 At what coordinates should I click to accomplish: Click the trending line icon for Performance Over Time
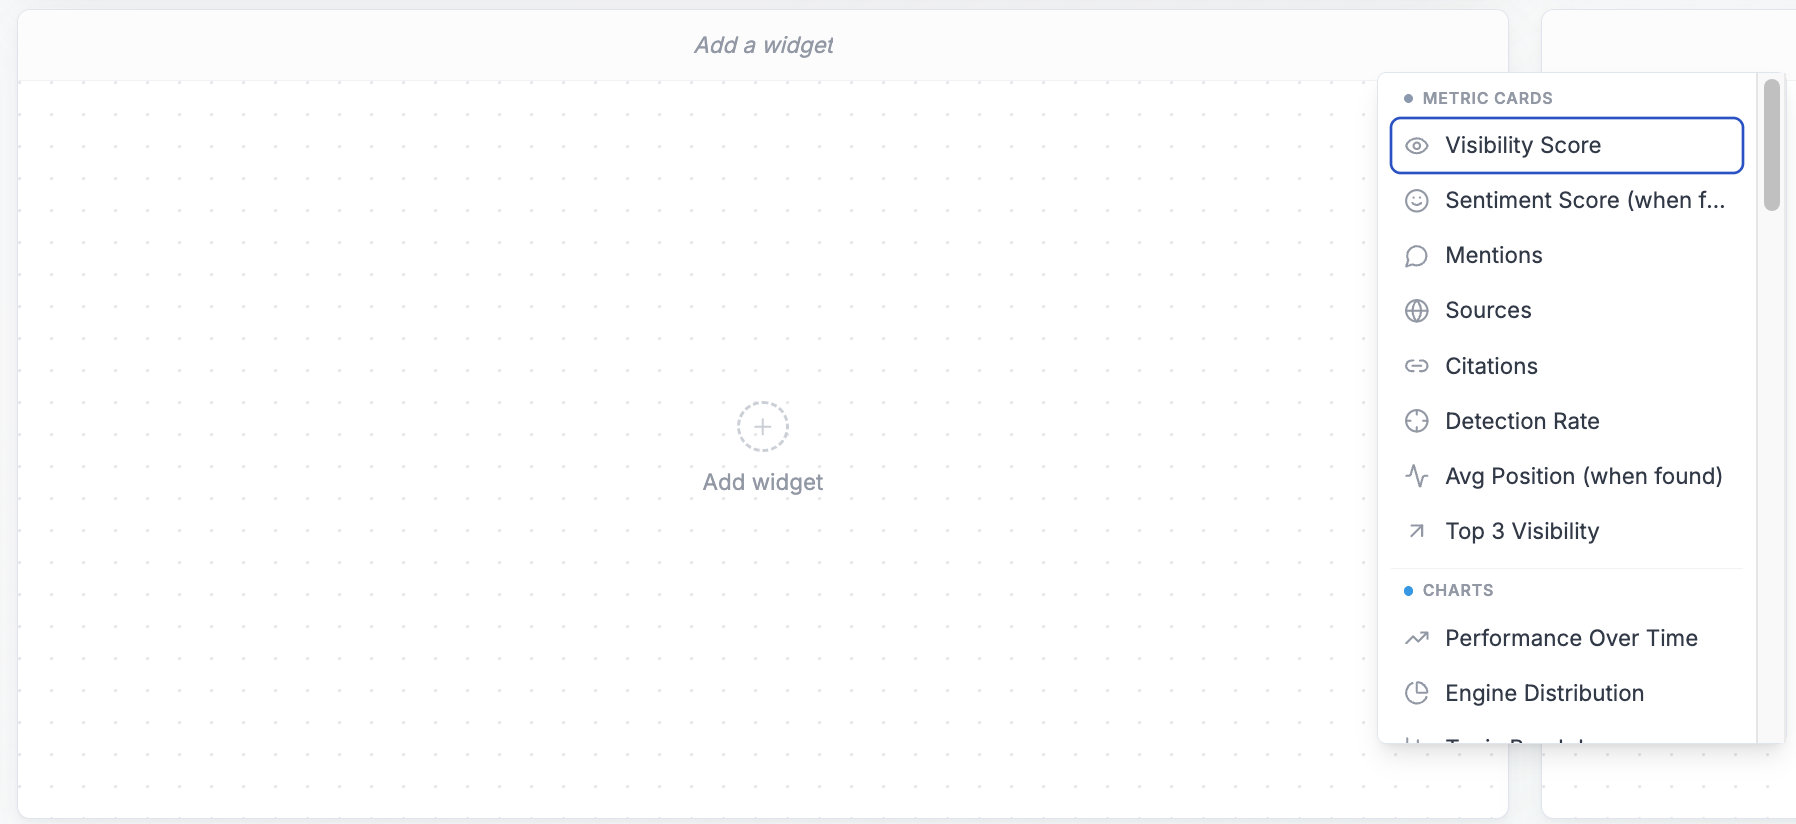point(1416,638)
